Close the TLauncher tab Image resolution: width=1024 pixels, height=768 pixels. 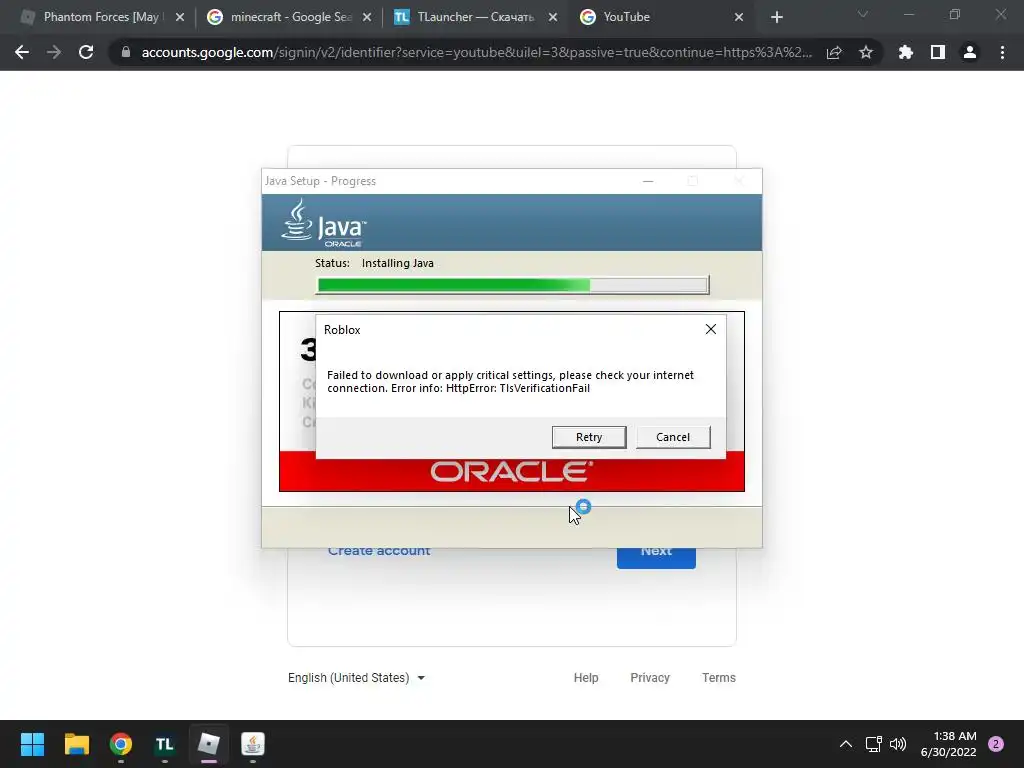pyautogui.click(x=552, y=18)
